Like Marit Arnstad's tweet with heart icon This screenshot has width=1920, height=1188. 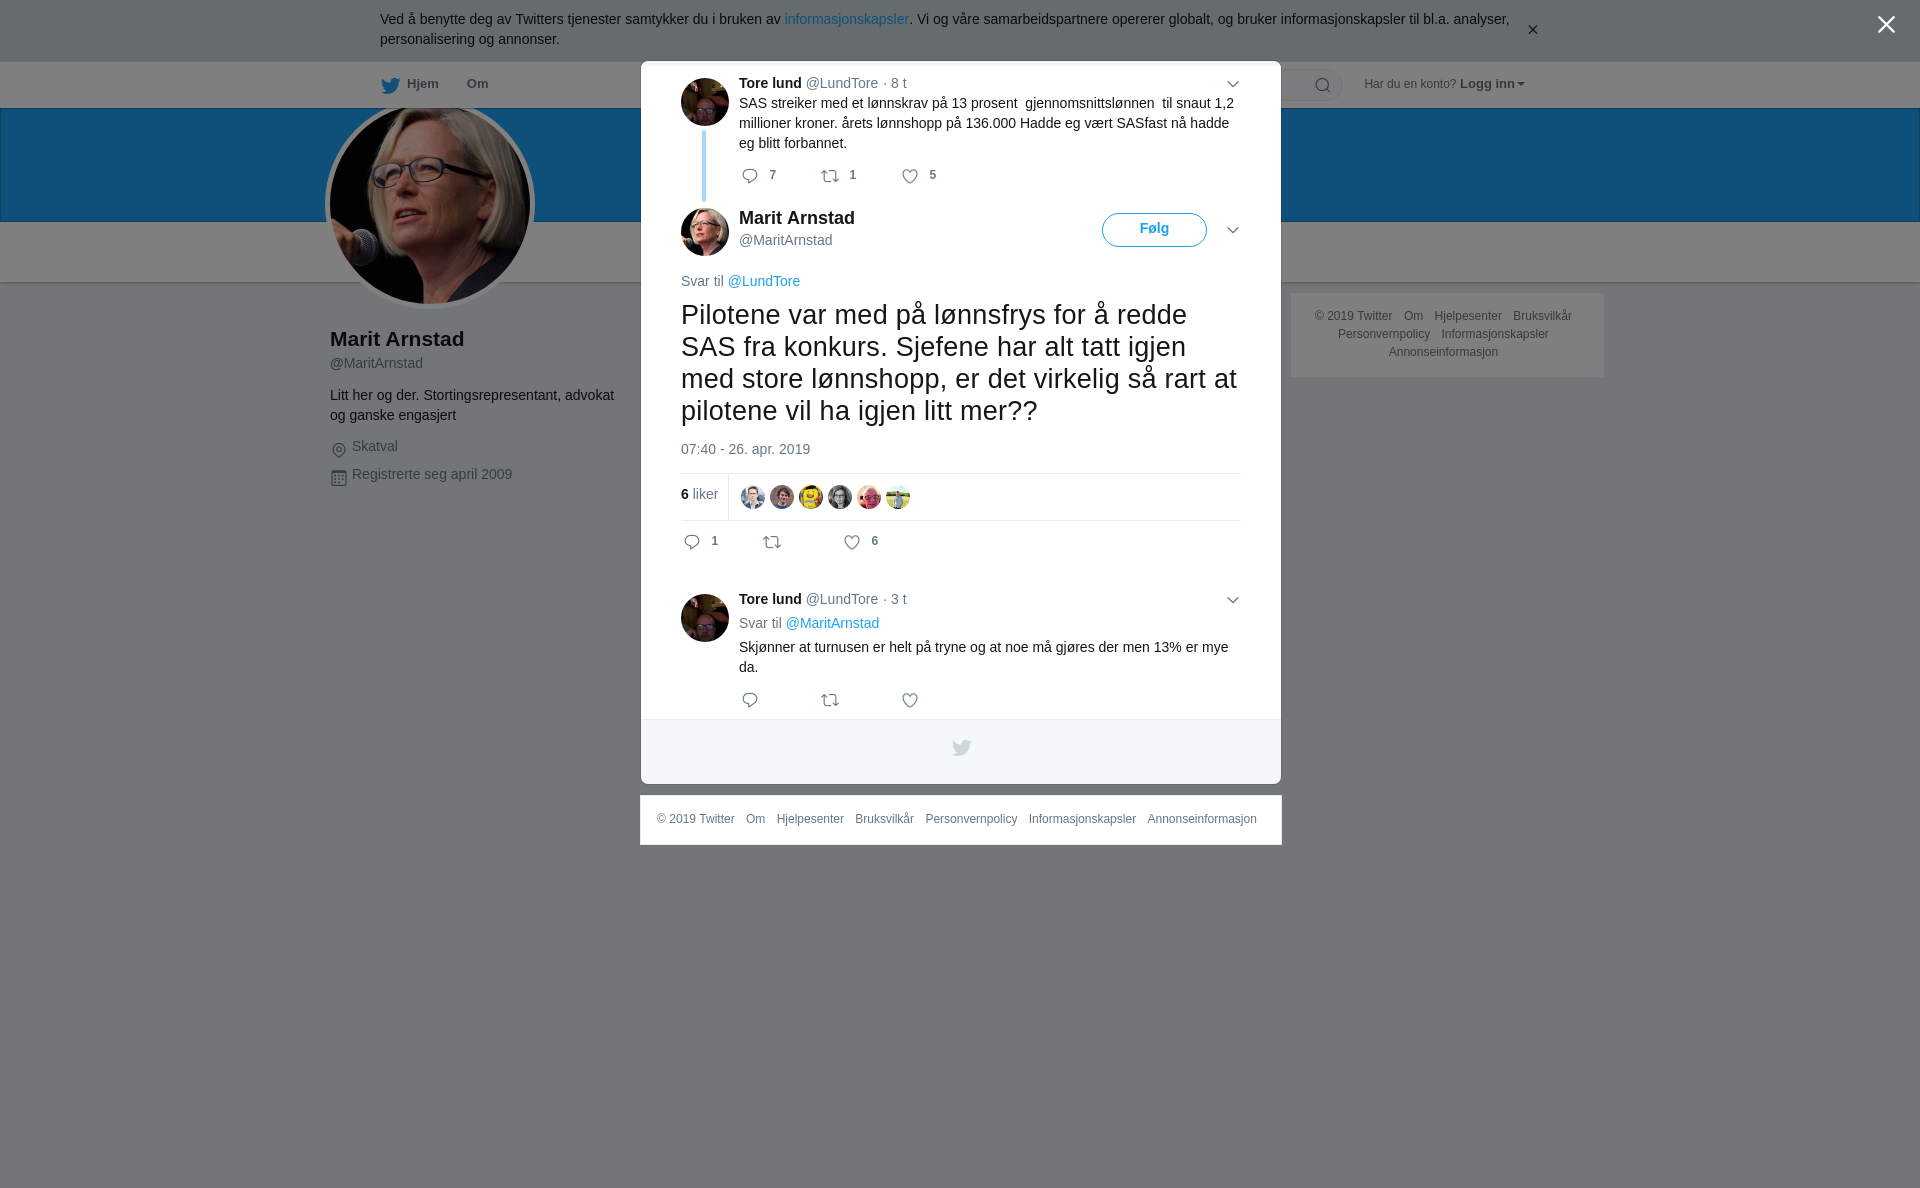coord(852,542)
